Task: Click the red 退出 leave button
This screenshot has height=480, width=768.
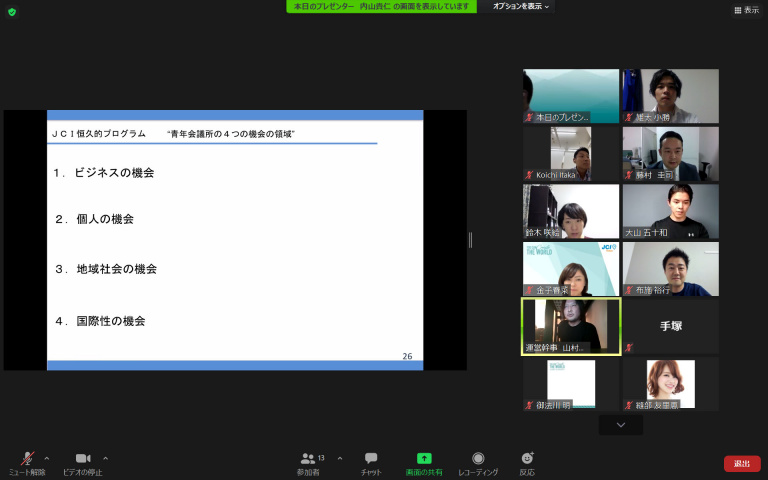Action: pyautogui.click(x=741, y=463)
